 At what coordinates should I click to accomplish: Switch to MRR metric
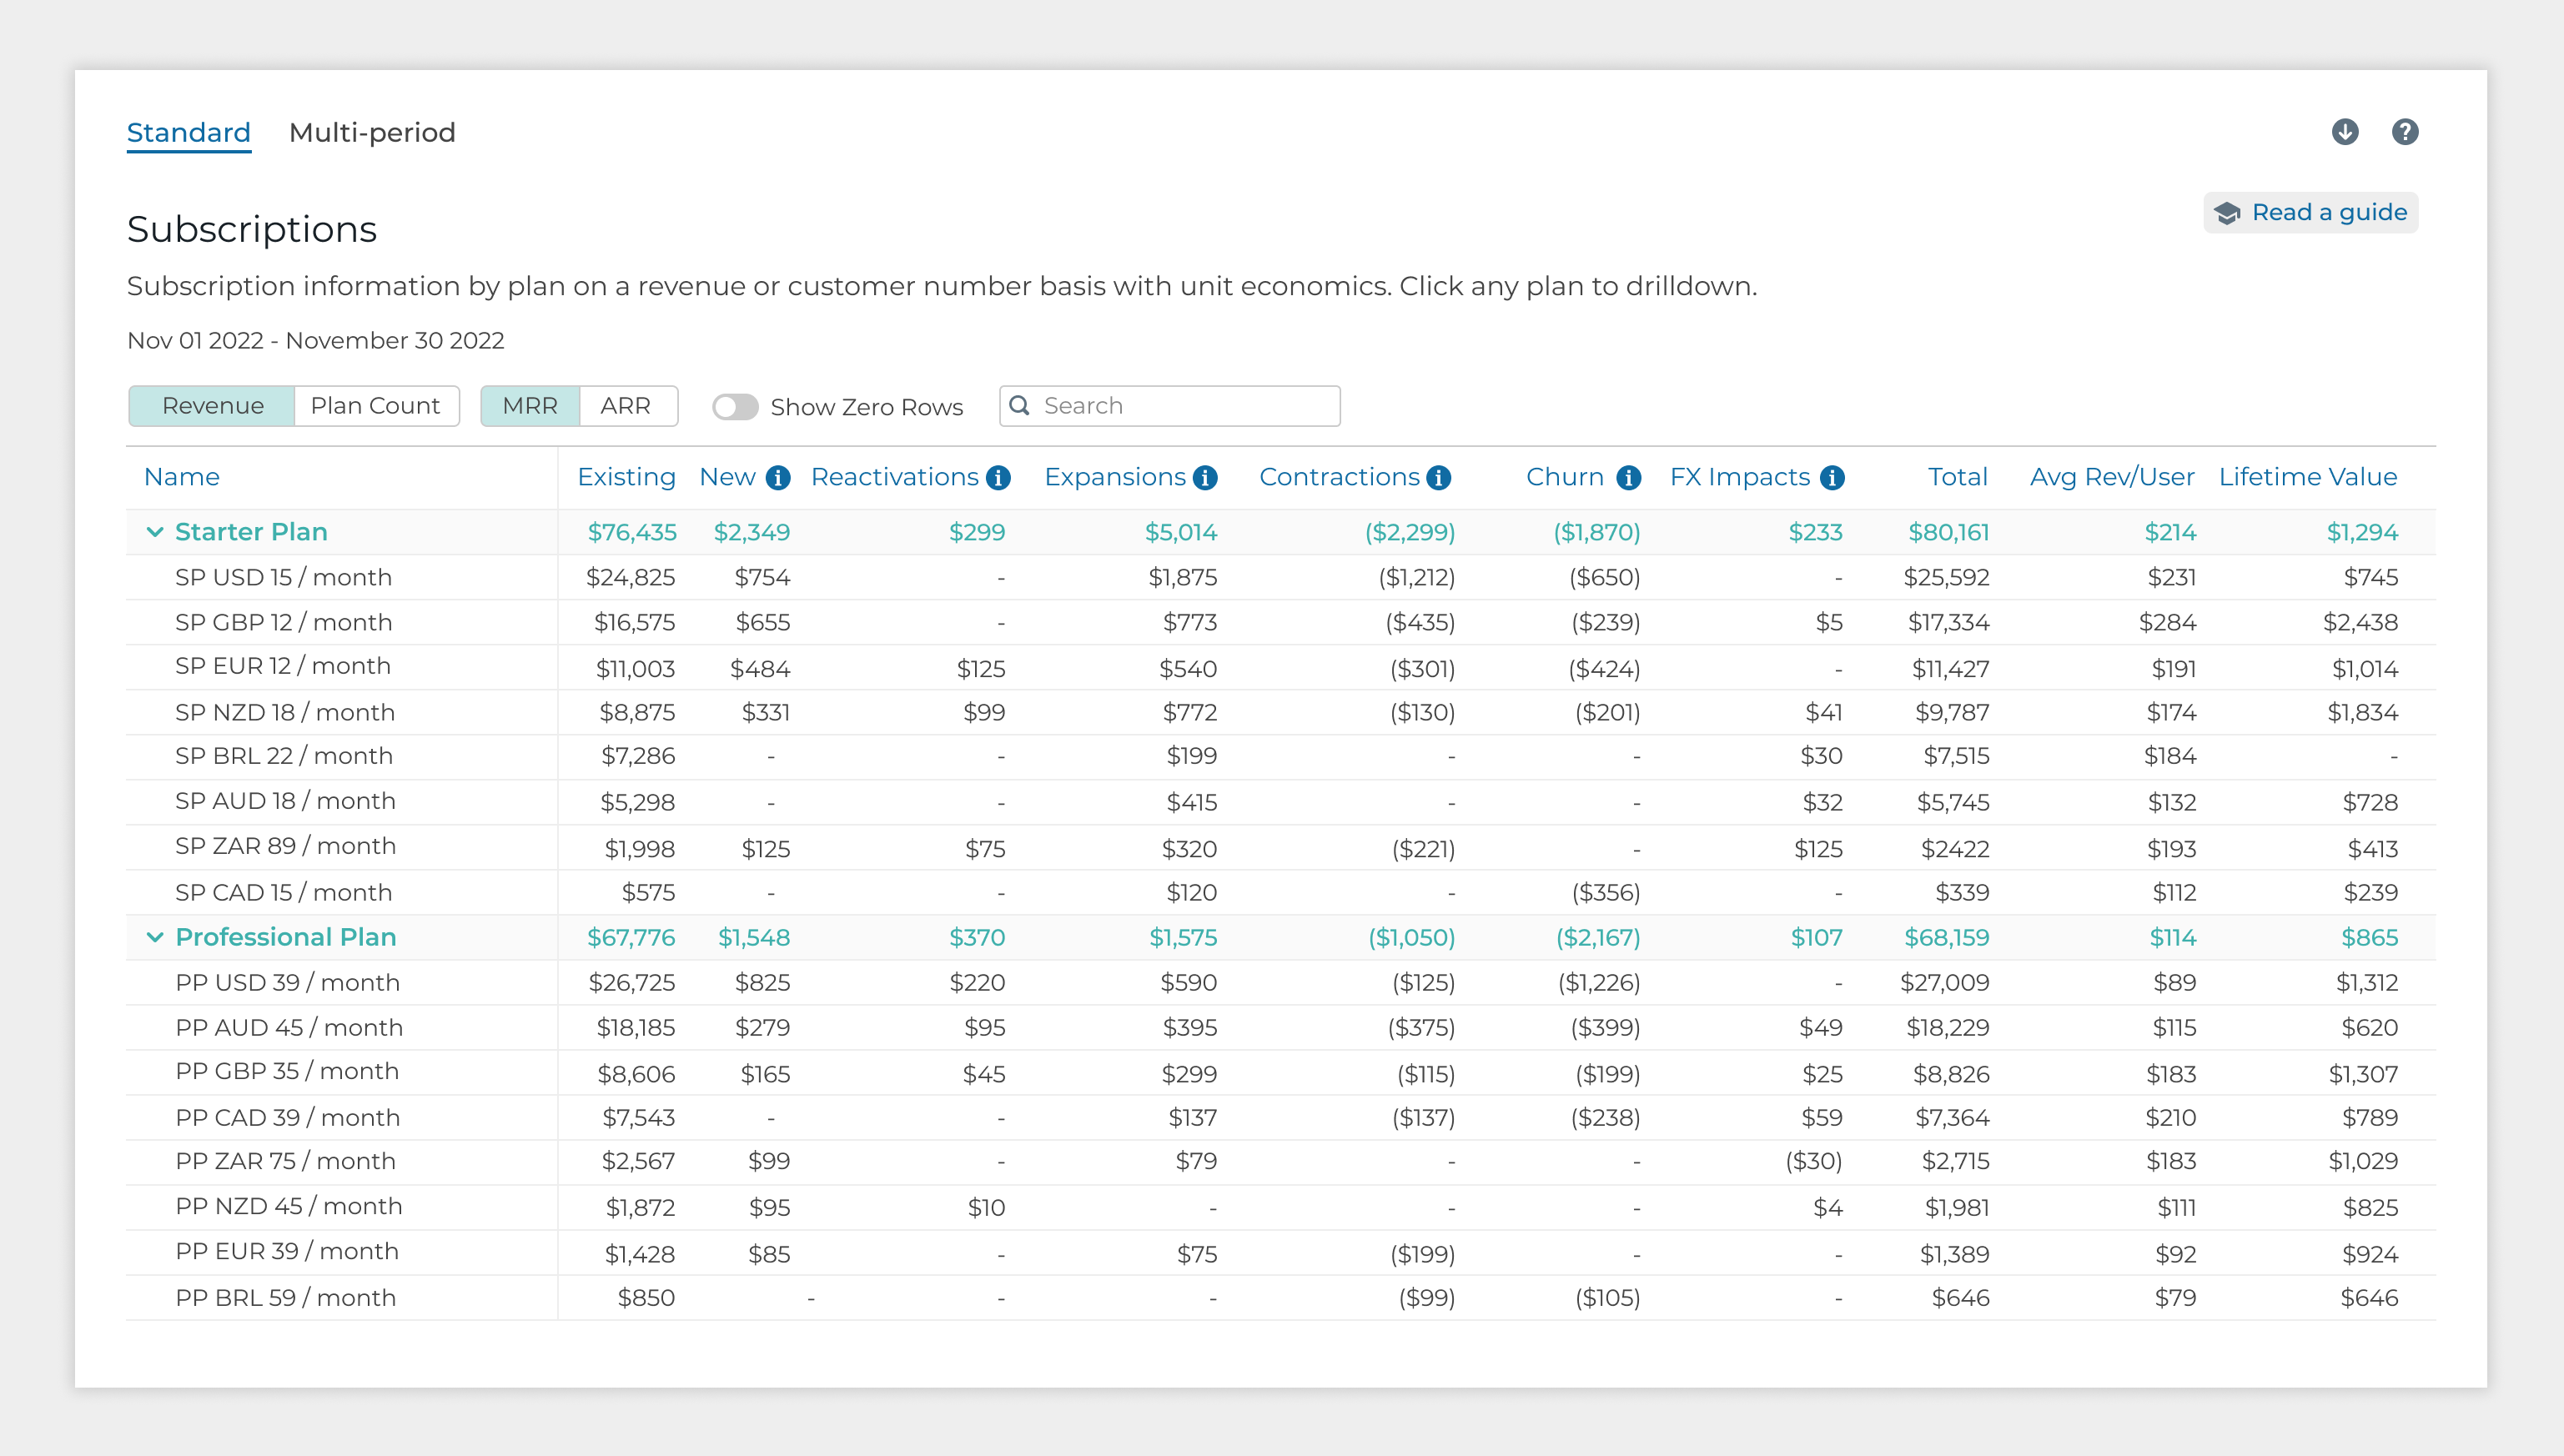(x=530, y=406)
